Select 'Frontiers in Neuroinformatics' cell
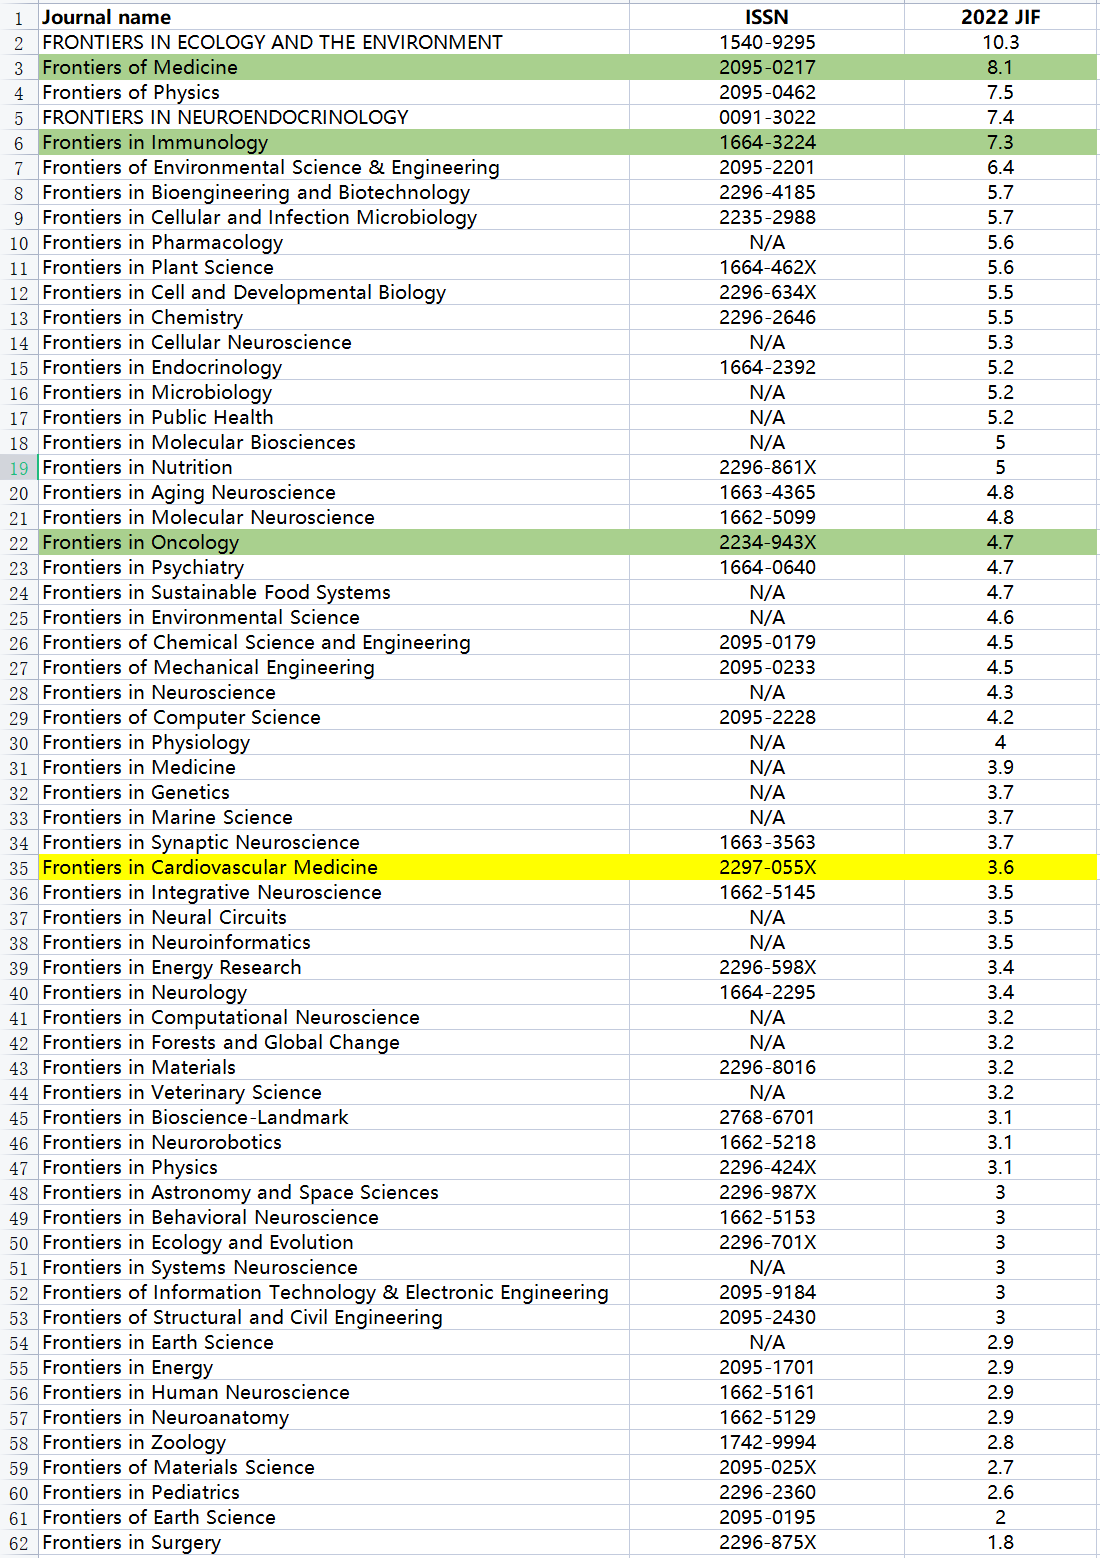The image size is (1100, 1558). pyautogui.click(x=334, y=942)
